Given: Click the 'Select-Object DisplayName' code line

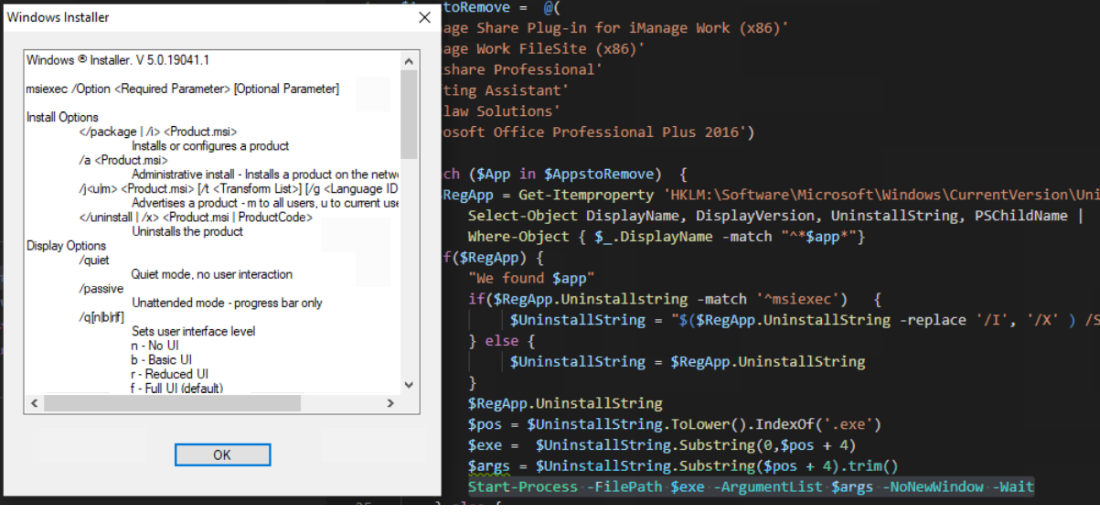Looking at the screenshot, I should pos(775,216).
